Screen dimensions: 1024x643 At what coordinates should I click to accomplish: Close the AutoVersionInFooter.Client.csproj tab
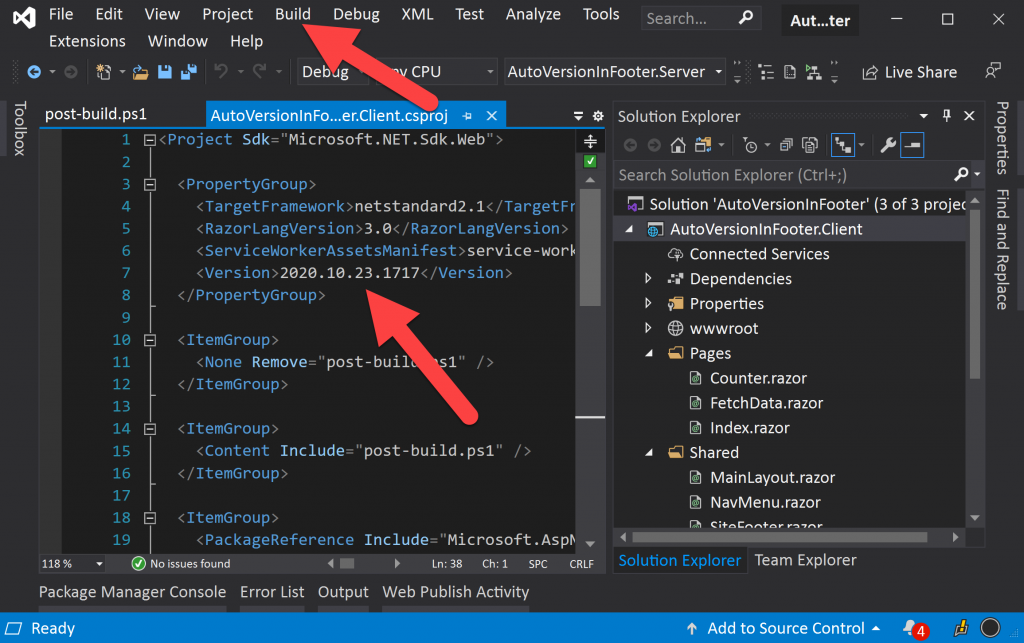(x=492, y=116)
